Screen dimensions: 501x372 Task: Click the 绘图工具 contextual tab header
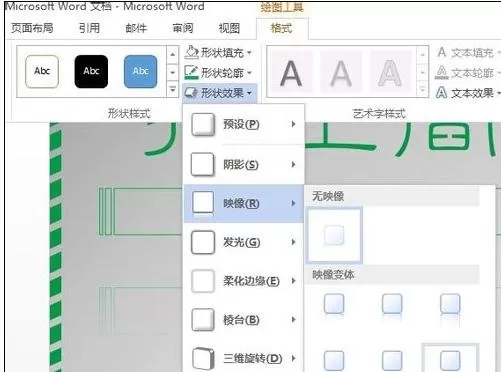tap(282, 7)
